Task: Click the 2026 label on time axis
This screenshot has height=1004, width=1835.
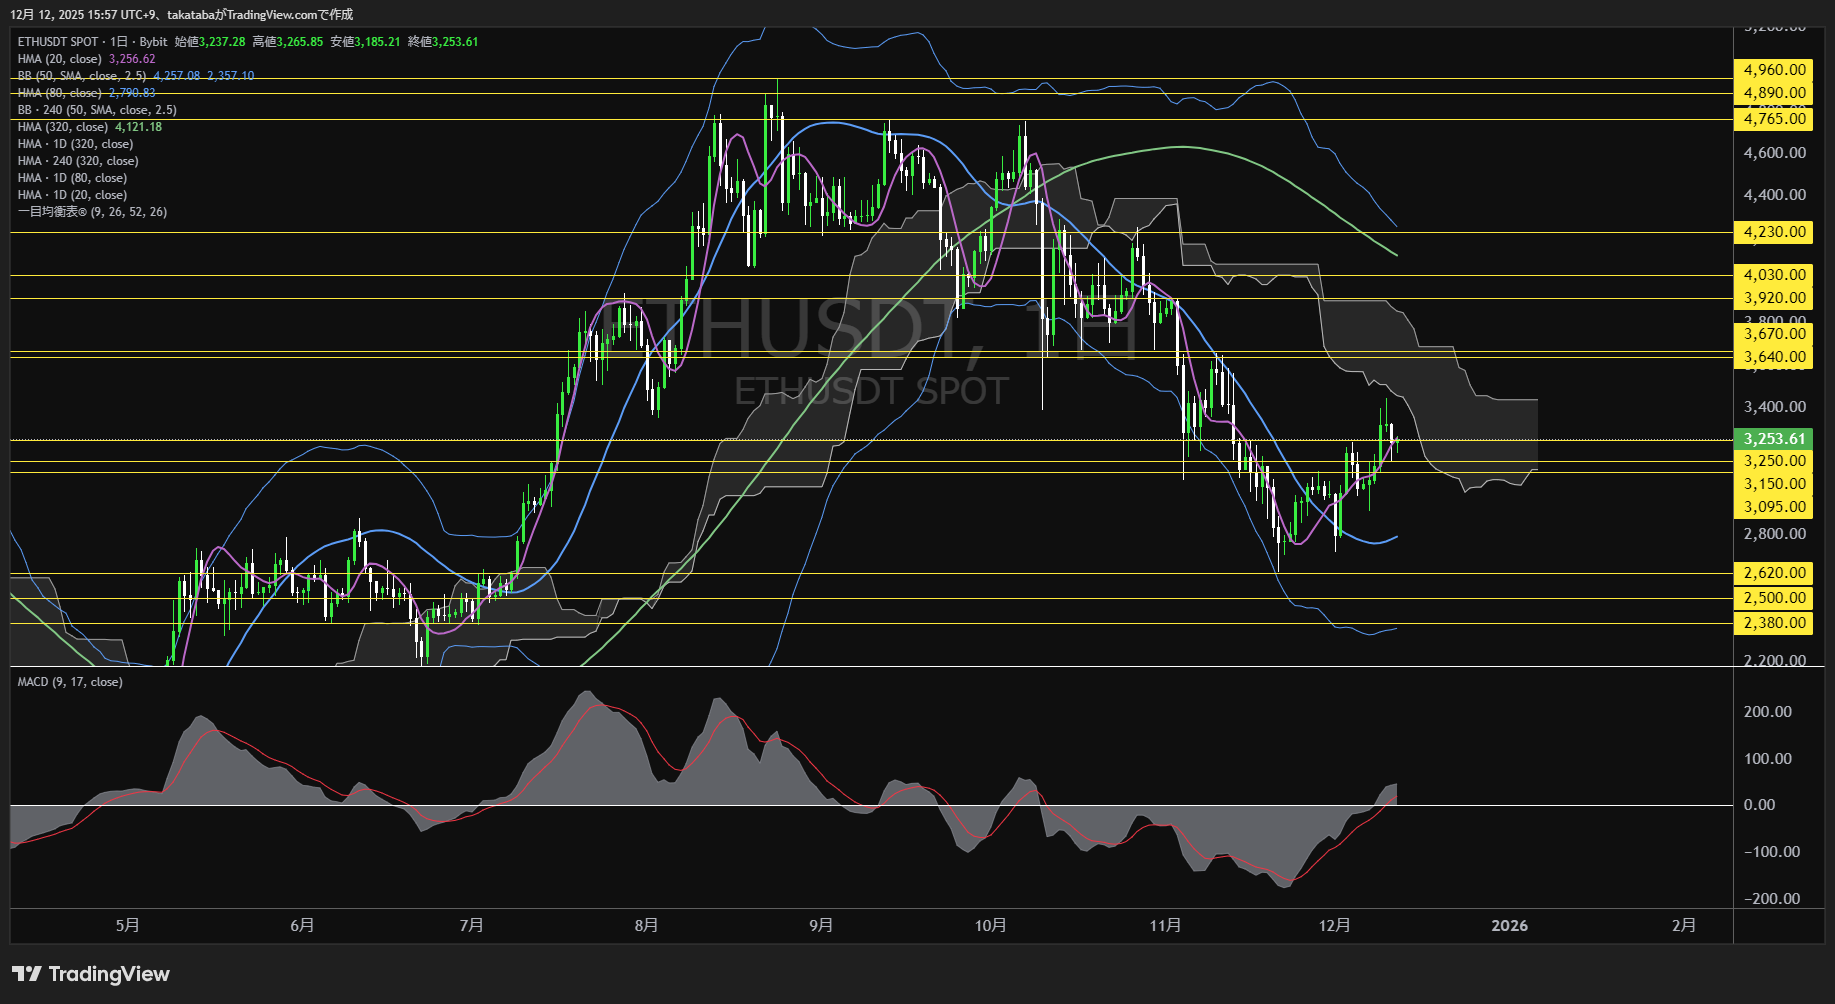Action: pos(1509,926)
